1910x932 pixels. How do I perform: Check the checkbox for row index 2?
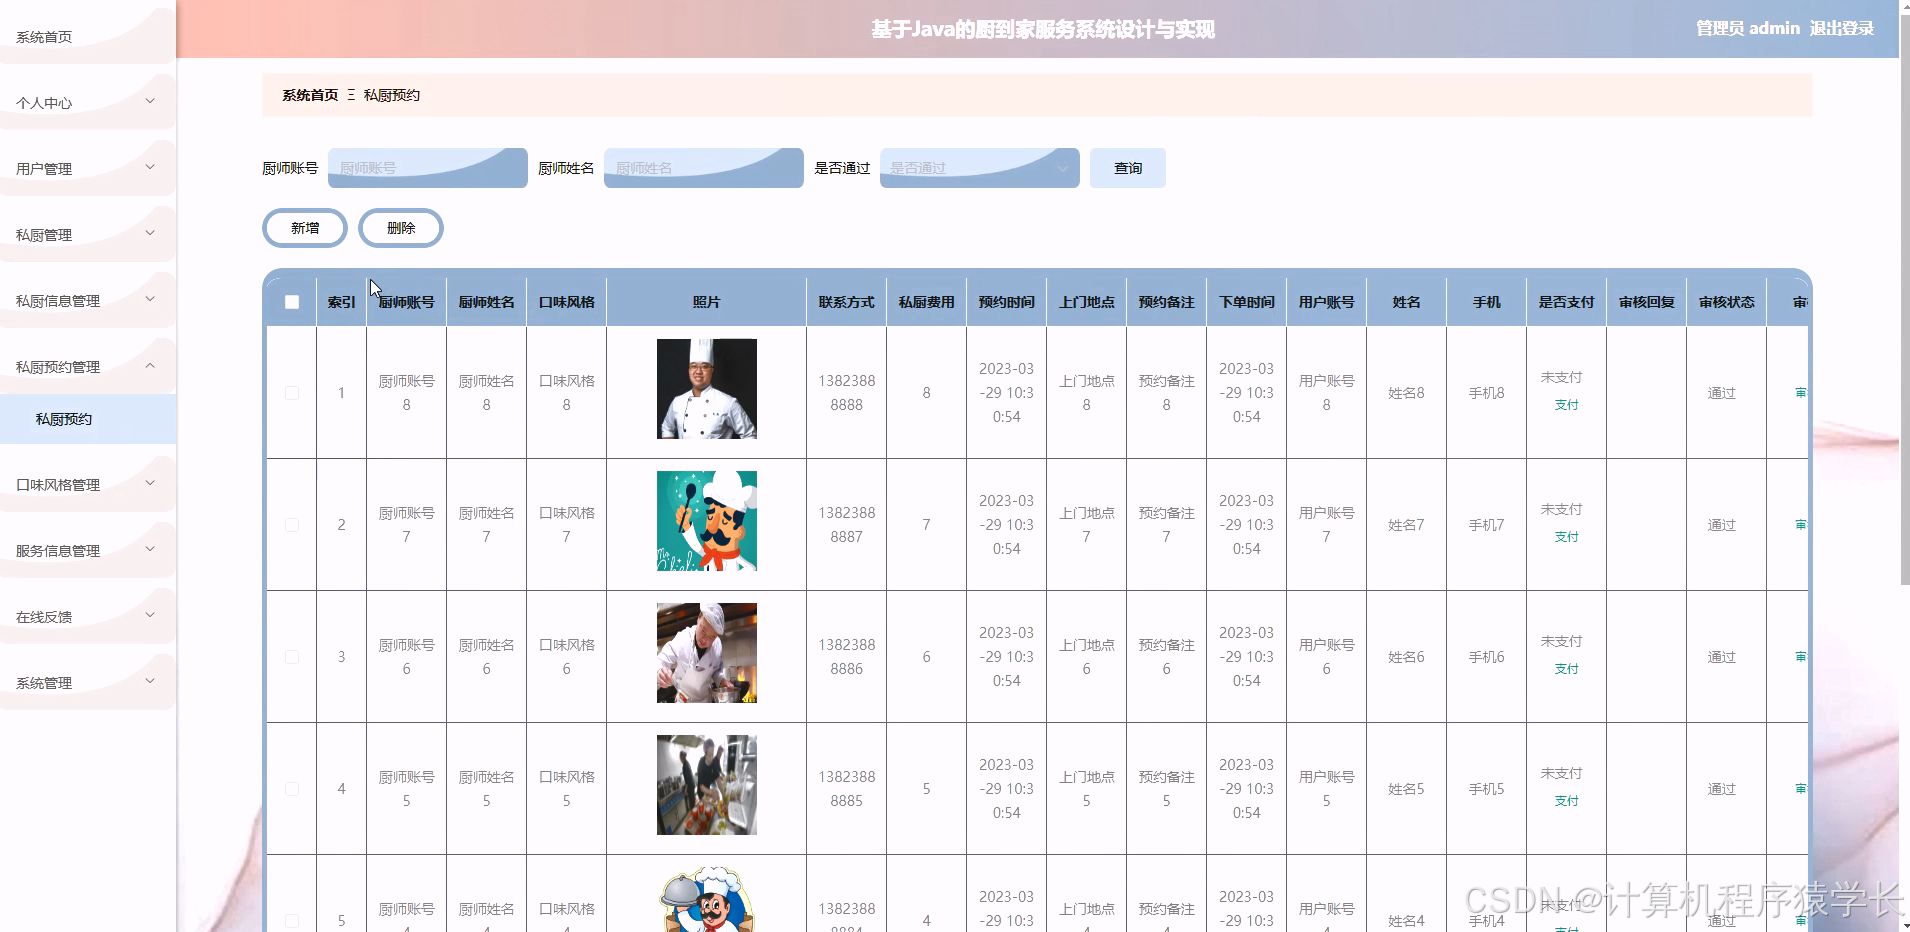[292, 525]
